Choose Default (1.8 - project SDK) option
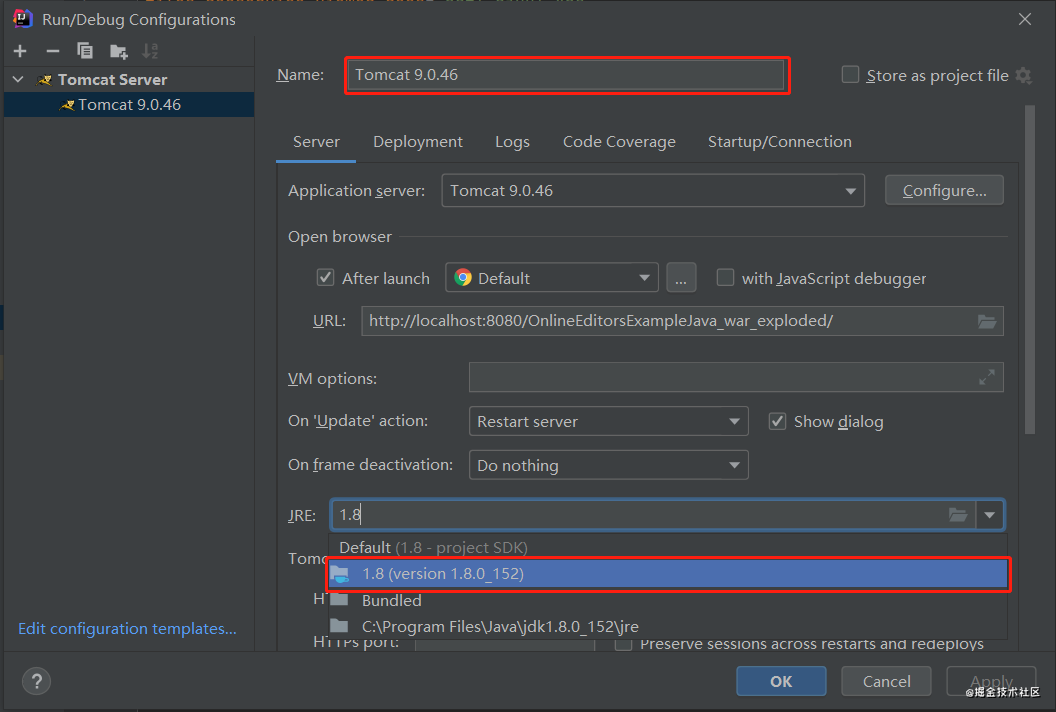Image resolution: width=1056 pixels, height=712 pixels. 668,547
